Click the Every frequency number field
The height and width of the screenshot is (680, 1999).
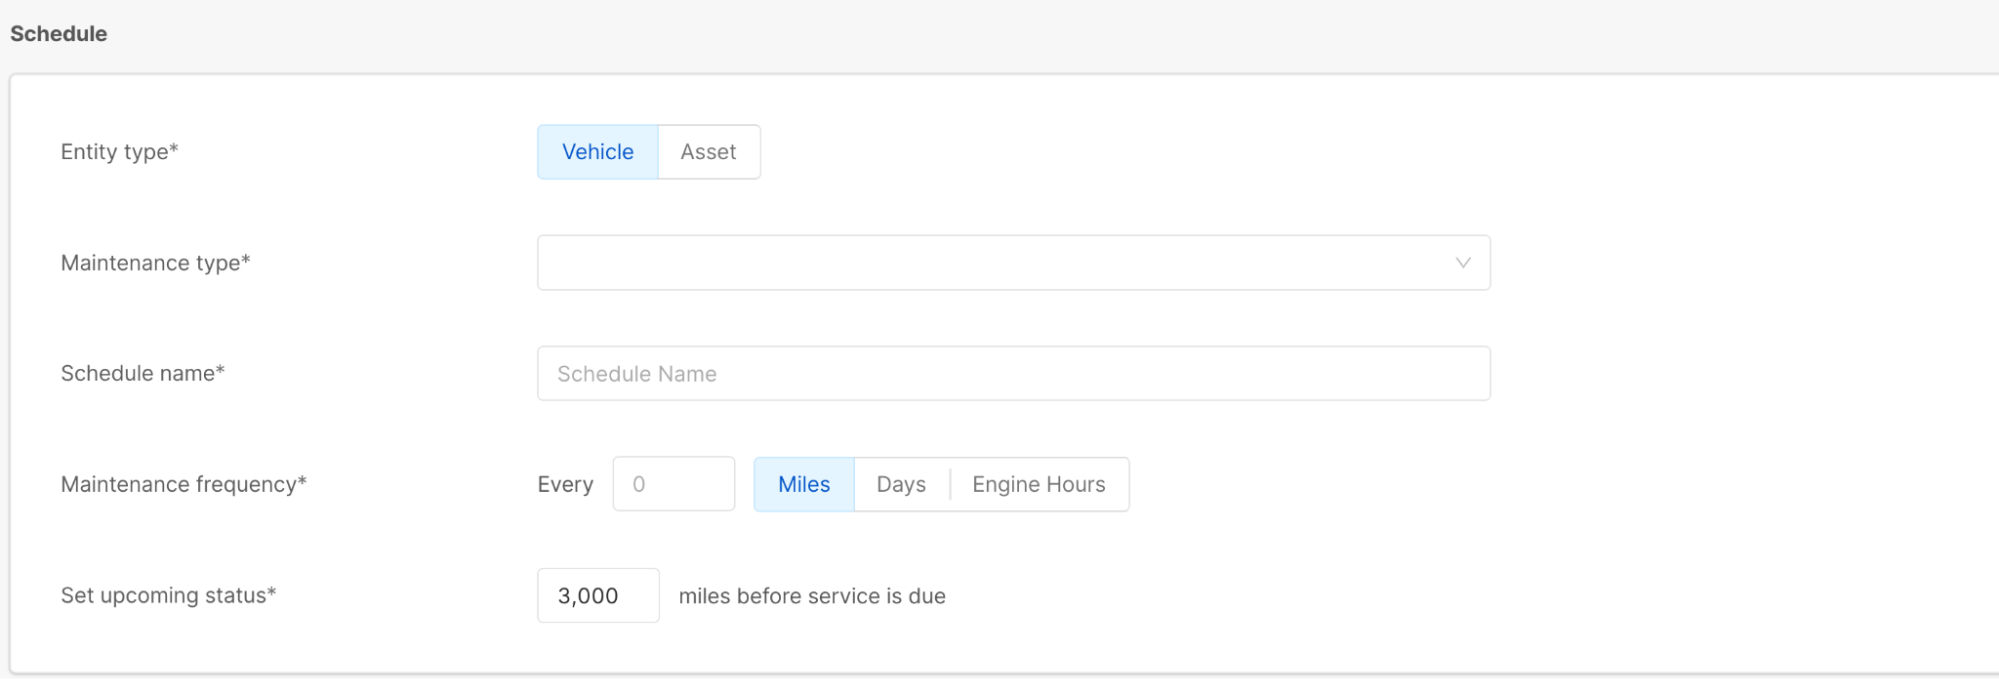pos(674,485)
